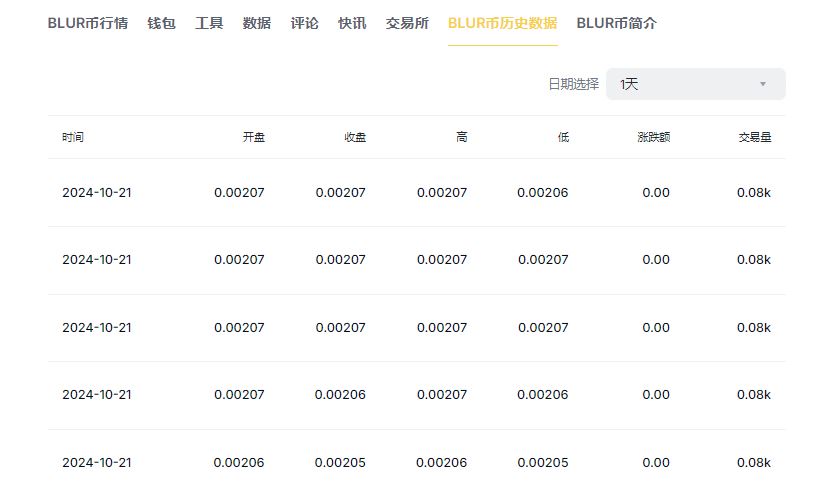Select the BLUR币历史数据 tab
The width and height of the screenshot is (824, 494).
pos(502,23)
